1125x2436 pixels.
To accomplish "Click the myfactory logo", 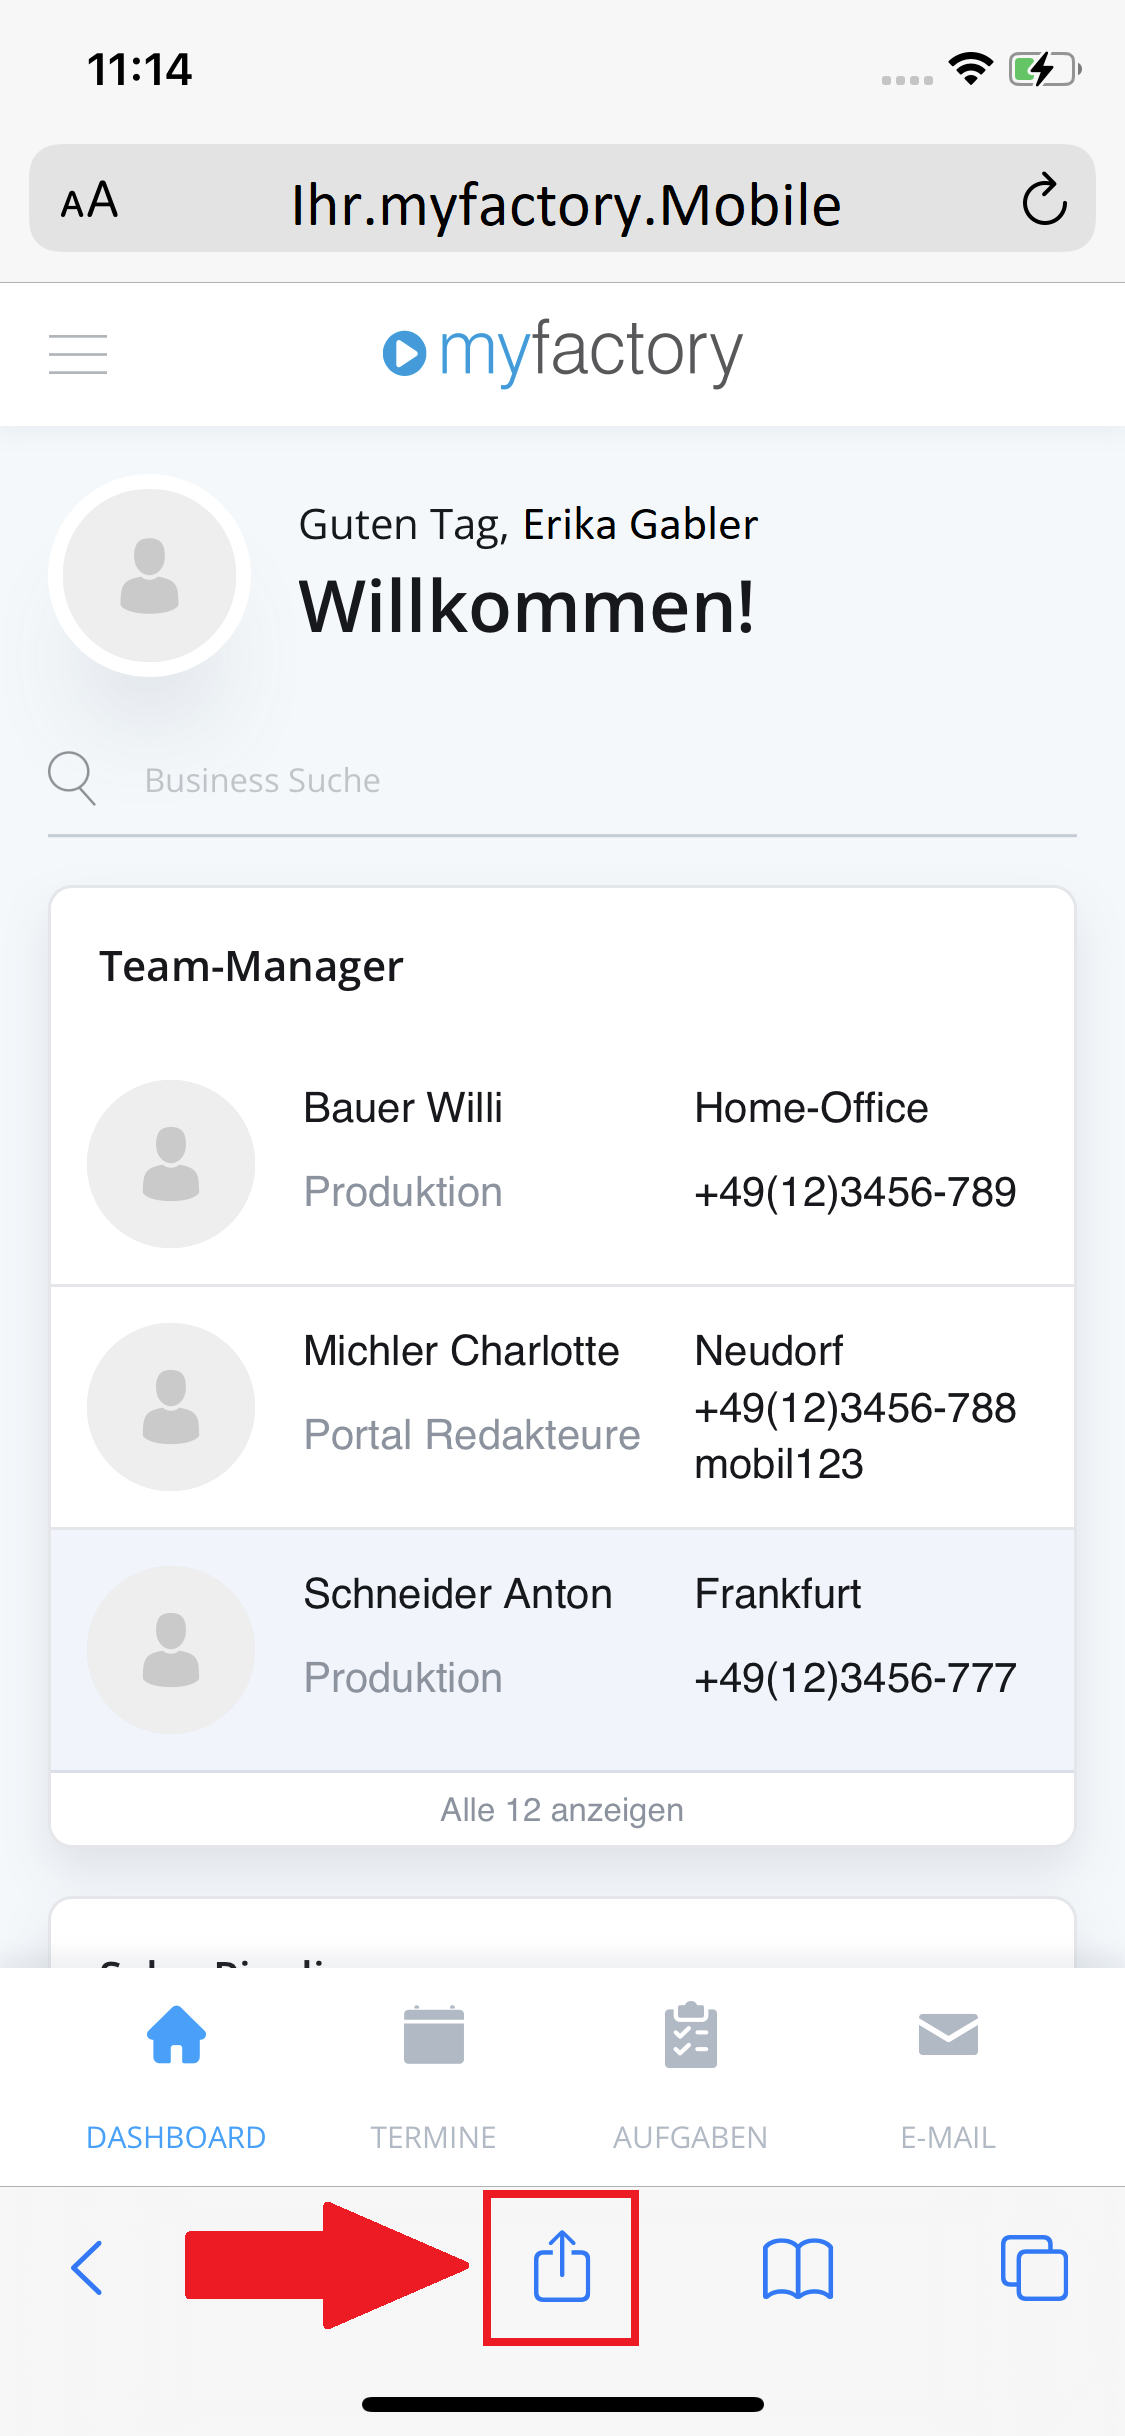I will 562,351.
